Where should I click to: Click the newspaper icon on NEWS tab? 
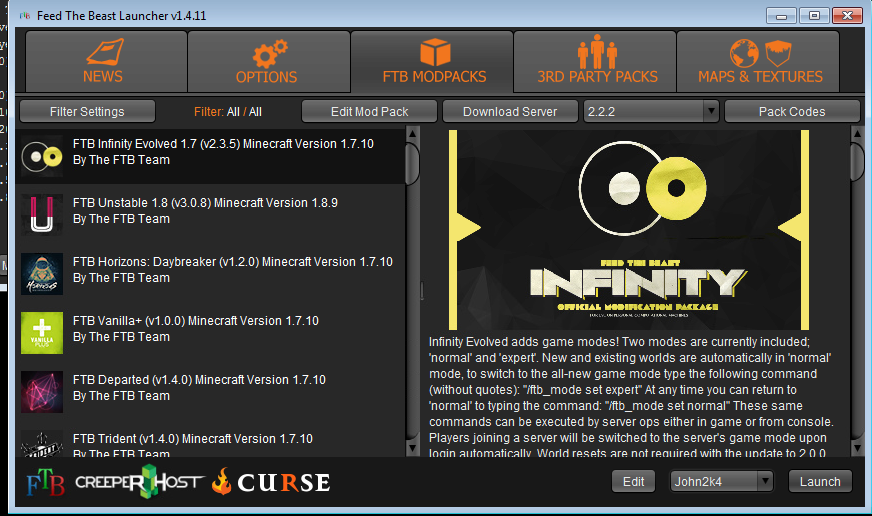pos(105,52)
